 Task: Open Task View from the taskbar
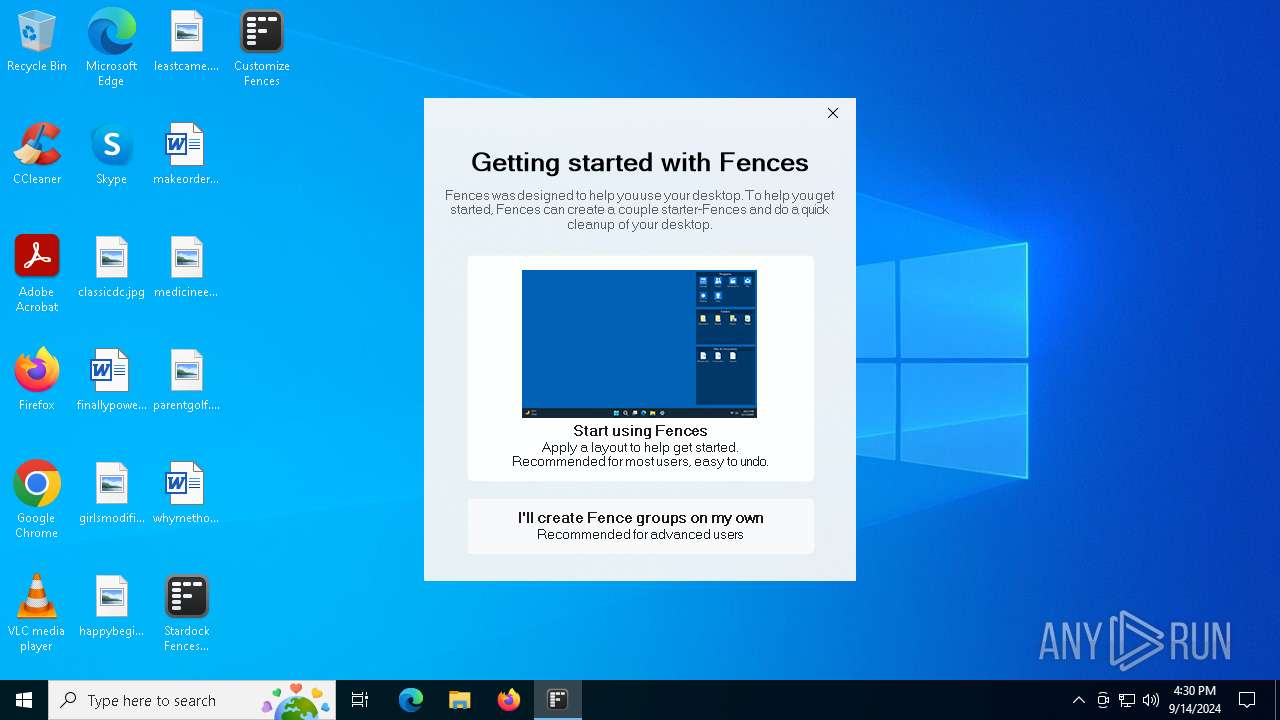[360, 700]
